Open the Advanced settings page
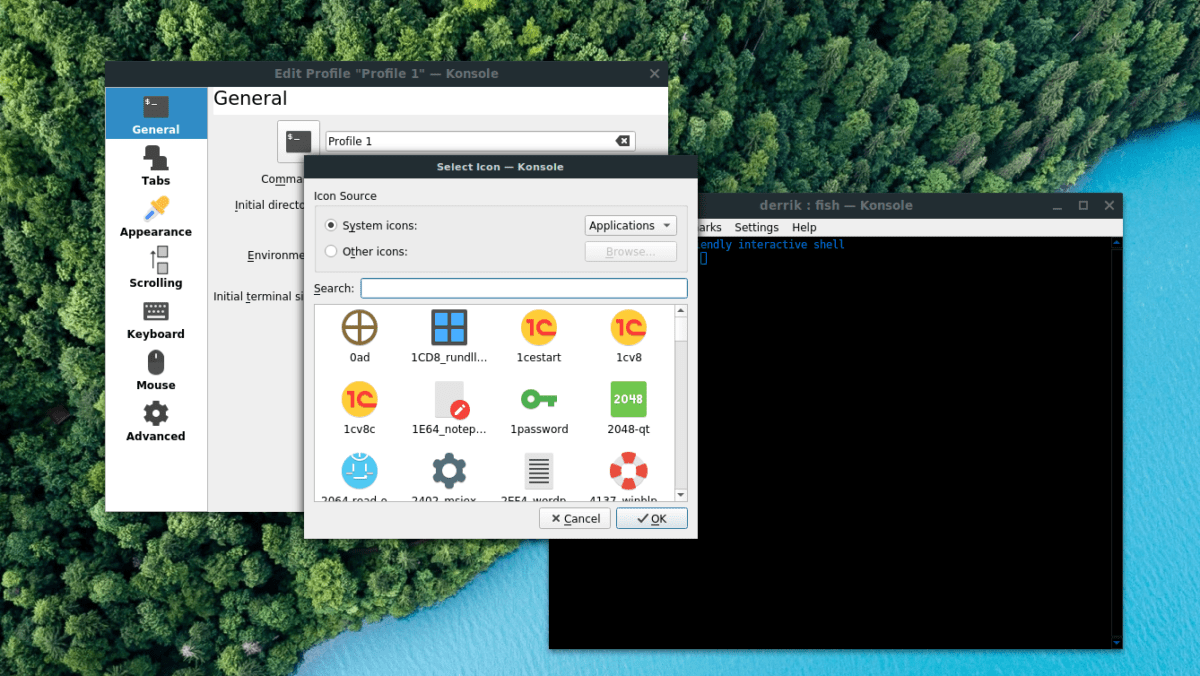Image resolution: width=1200 pixels, height=676 pixels. coord(156,420)
